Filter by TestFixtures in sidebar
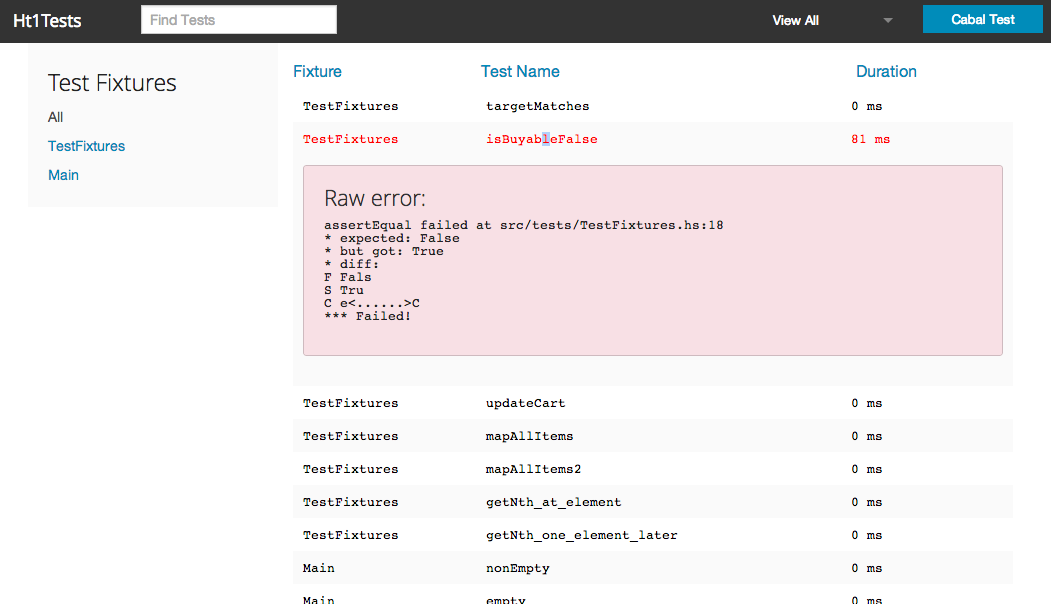This screenshot has height=604, width=1051. (86, 146)
